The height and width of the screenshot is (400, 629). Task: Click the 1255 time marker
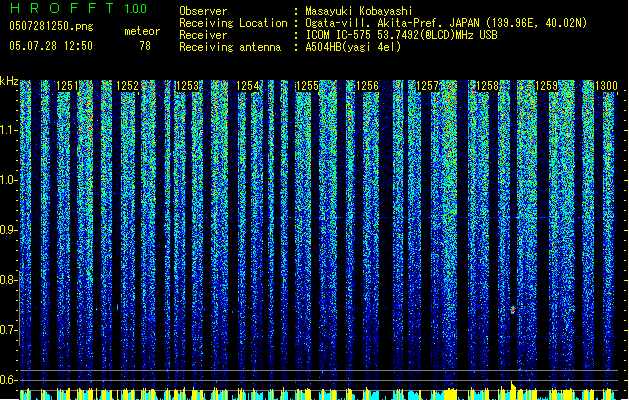click(x=307, y=86)
